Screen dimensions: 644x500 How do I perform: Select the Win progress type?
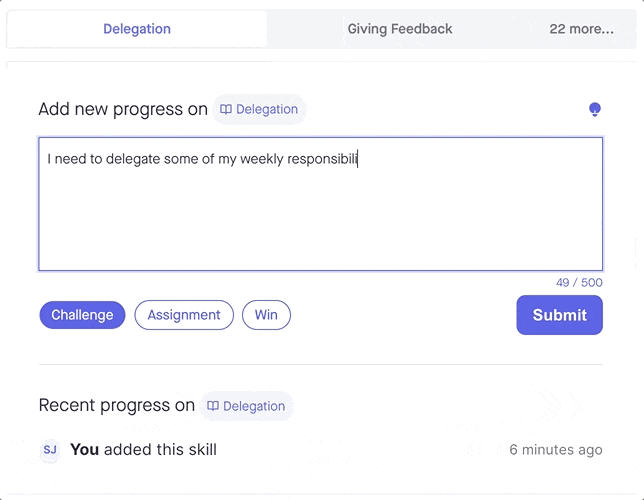coord(266,315)
